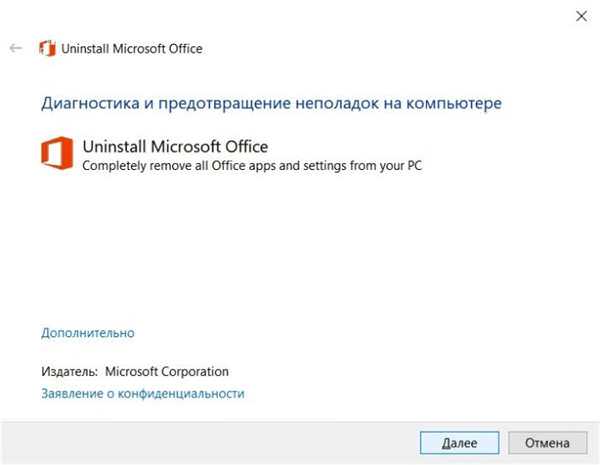Select the Uninstall Microsoft Office troubleshooter name
The width and height of the screenshot is (600, 465).
tap(175, 147)
